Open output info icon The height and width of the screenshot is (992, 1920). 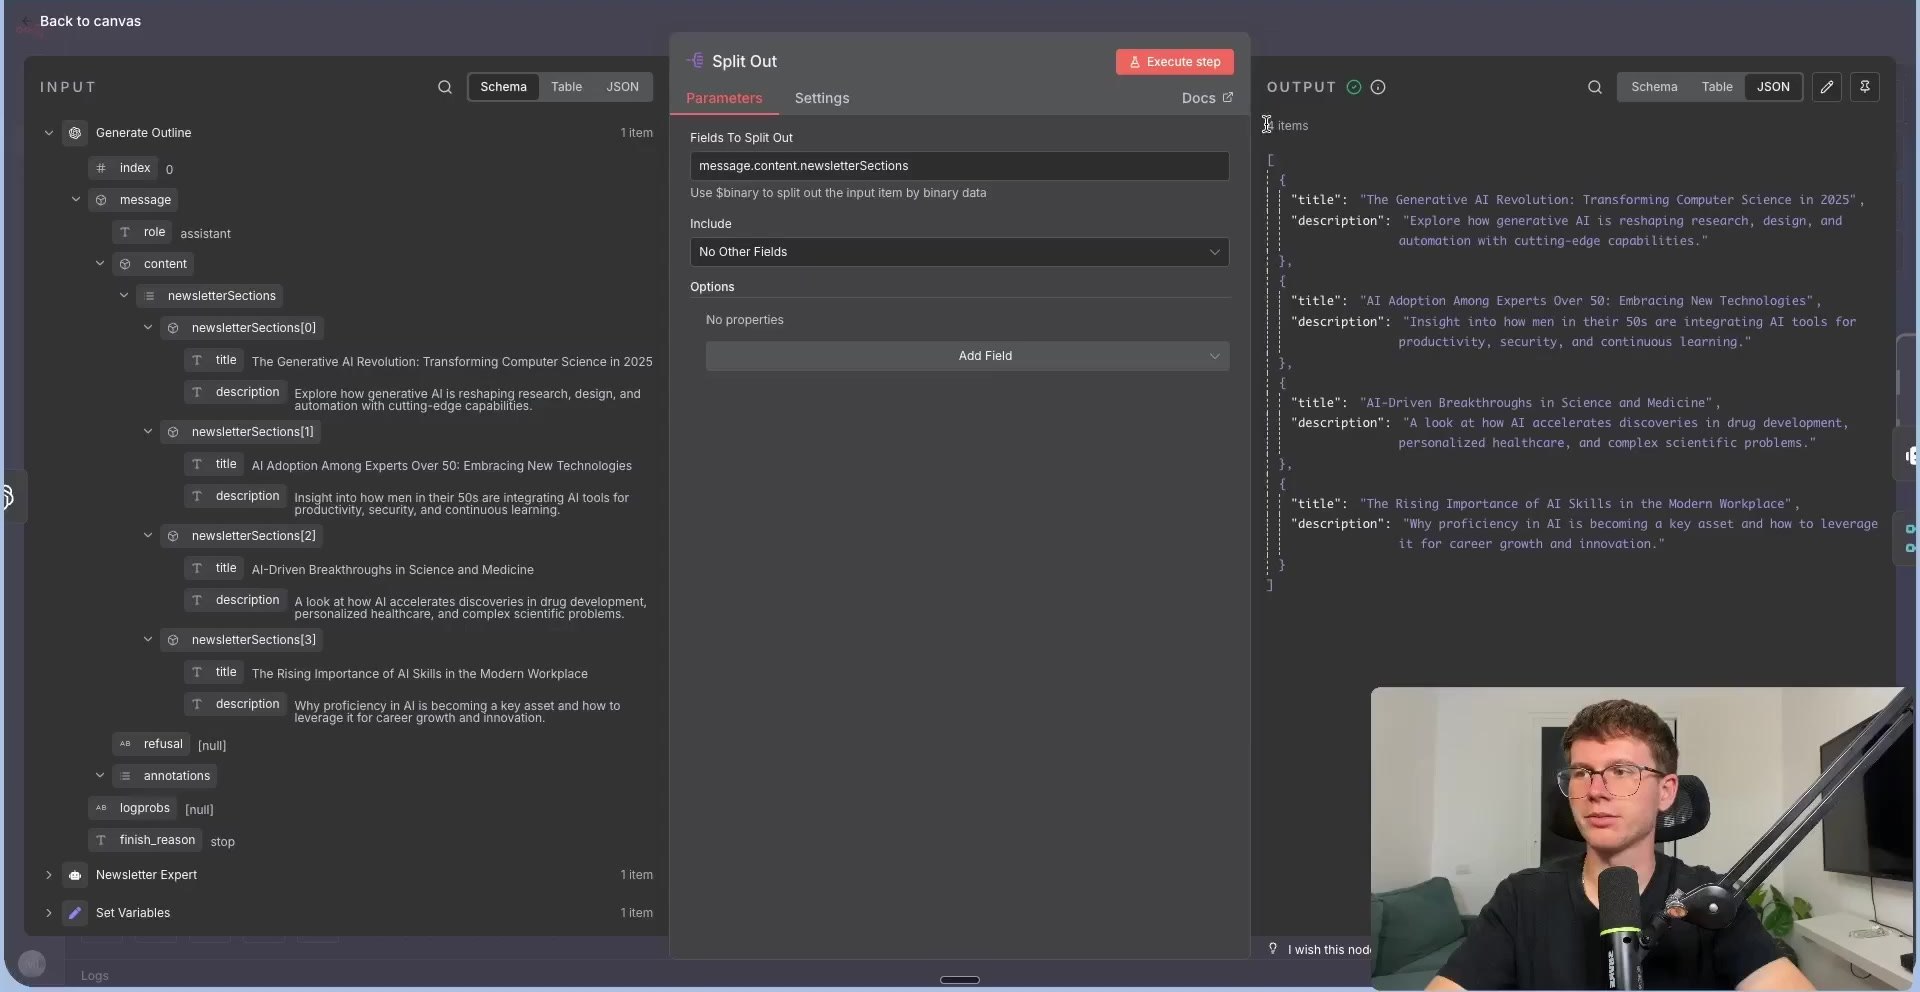pos(1378,87)
